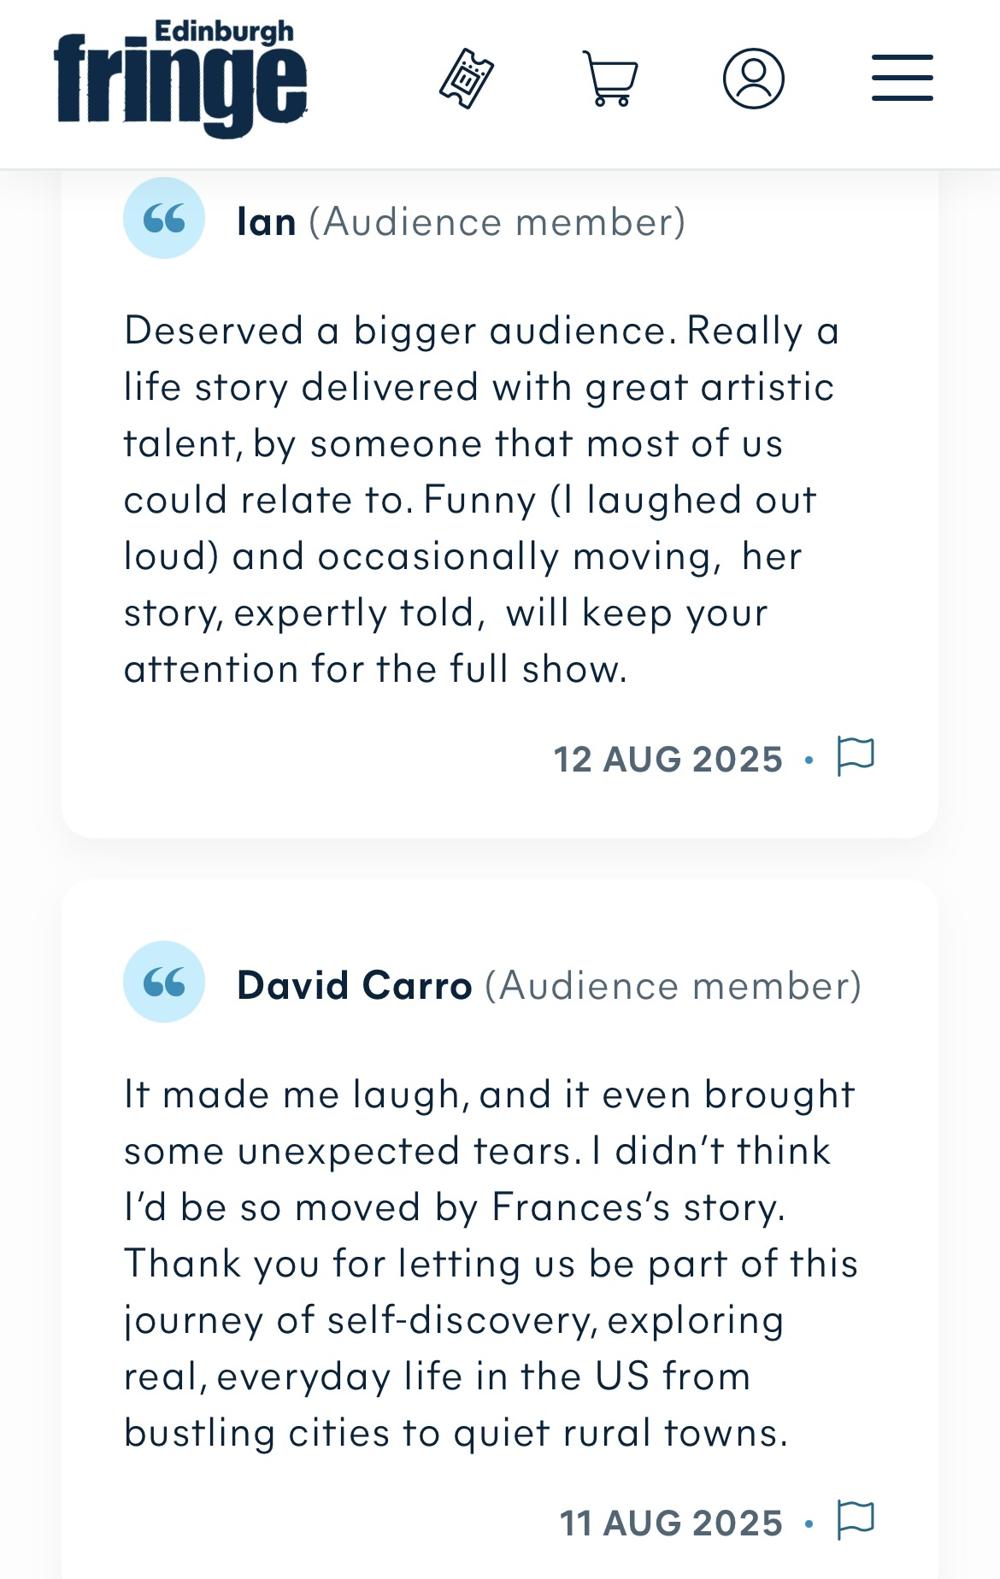Open the tickets icon in header
The width and height of the screenshot is (1000, 1579).
coord(466,79)
